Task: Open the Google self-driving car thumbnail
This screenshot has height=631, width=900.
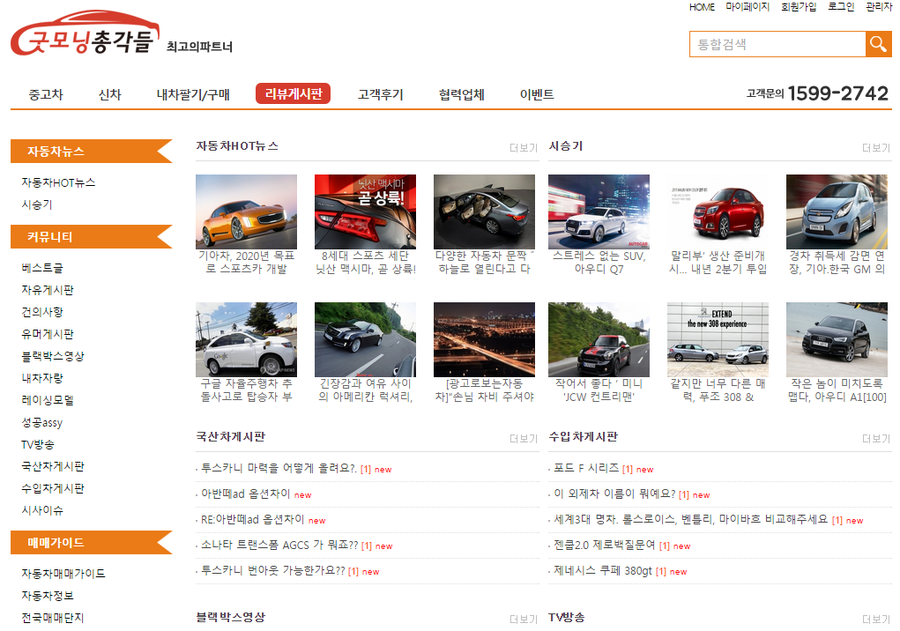Action: click(x=246, y=339)
